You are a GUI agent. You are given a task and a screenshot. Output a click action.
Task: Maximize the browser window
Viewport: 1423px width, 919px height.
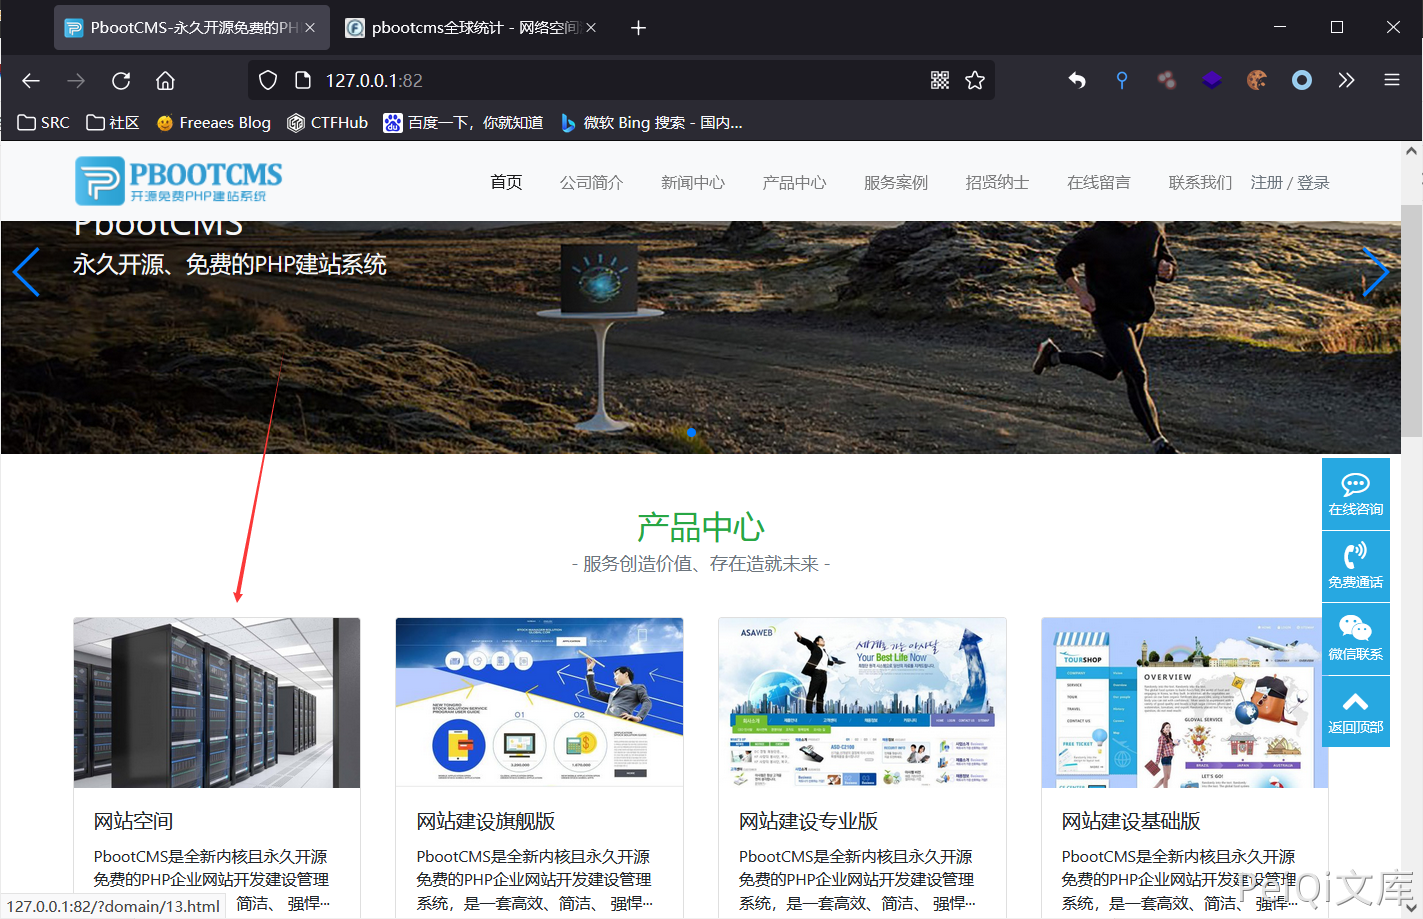point(1337,28)
